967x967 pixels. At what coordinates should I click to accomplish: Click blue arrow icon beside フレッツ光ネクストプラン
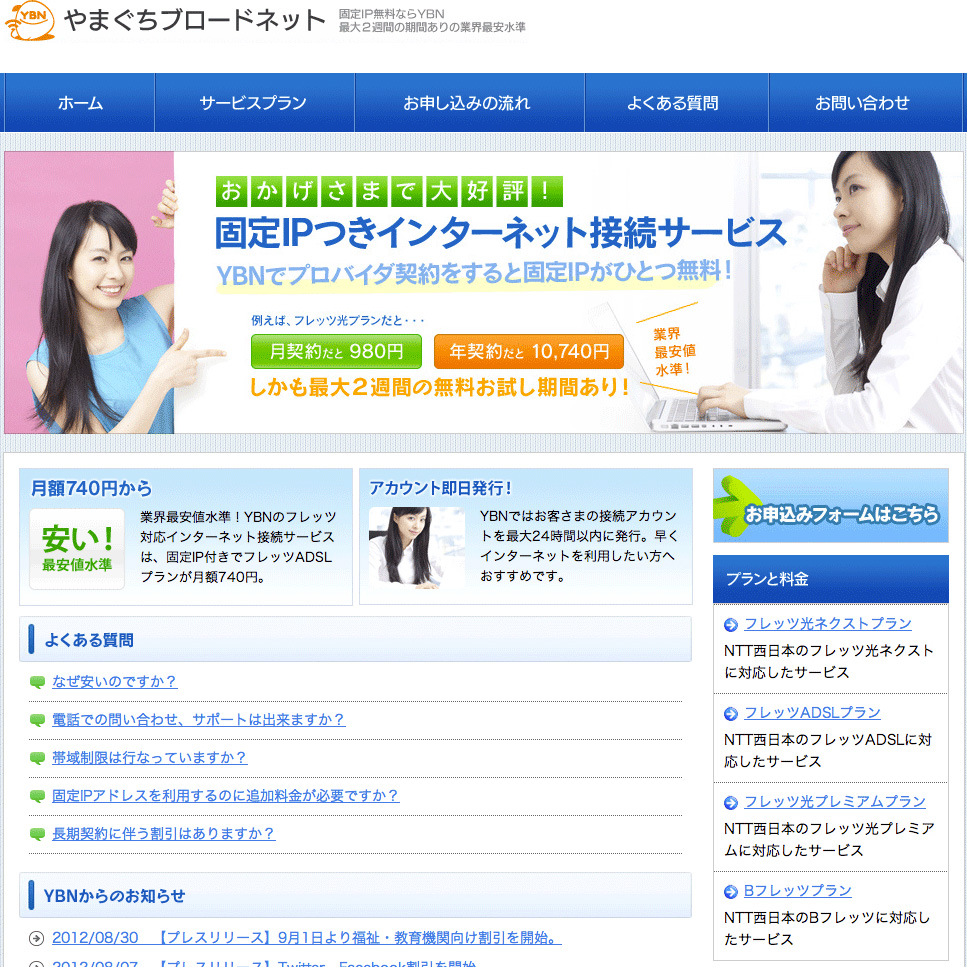click(x=731, y=625)
